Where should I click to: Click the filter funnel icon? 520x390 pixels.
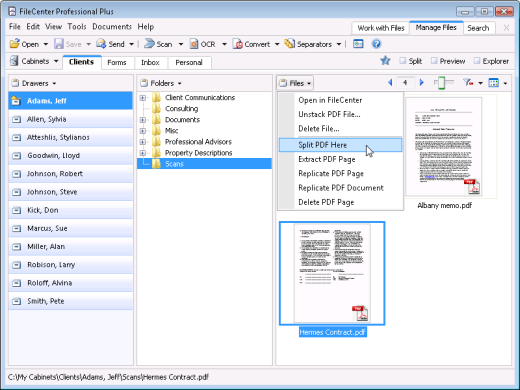[468, 82]
